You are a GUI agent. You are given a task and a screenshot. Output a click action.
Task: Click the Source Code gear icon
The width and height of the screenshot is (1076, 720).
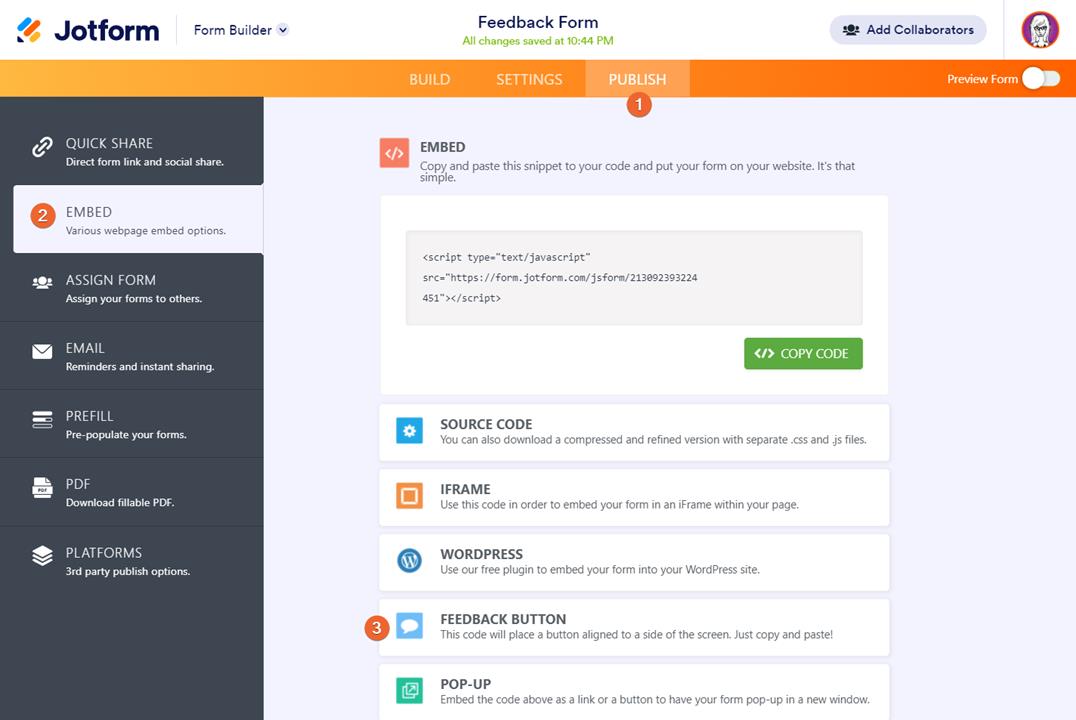tap(410, 431)
